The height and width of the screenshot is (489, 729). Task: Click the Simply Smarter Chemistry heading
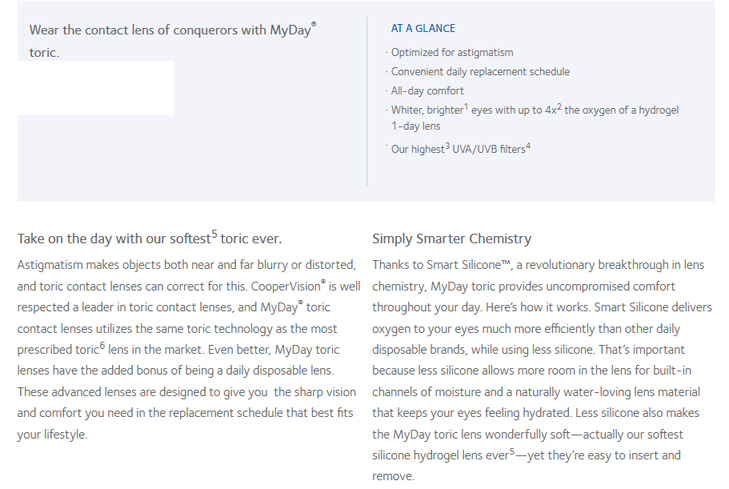[451, 239]
